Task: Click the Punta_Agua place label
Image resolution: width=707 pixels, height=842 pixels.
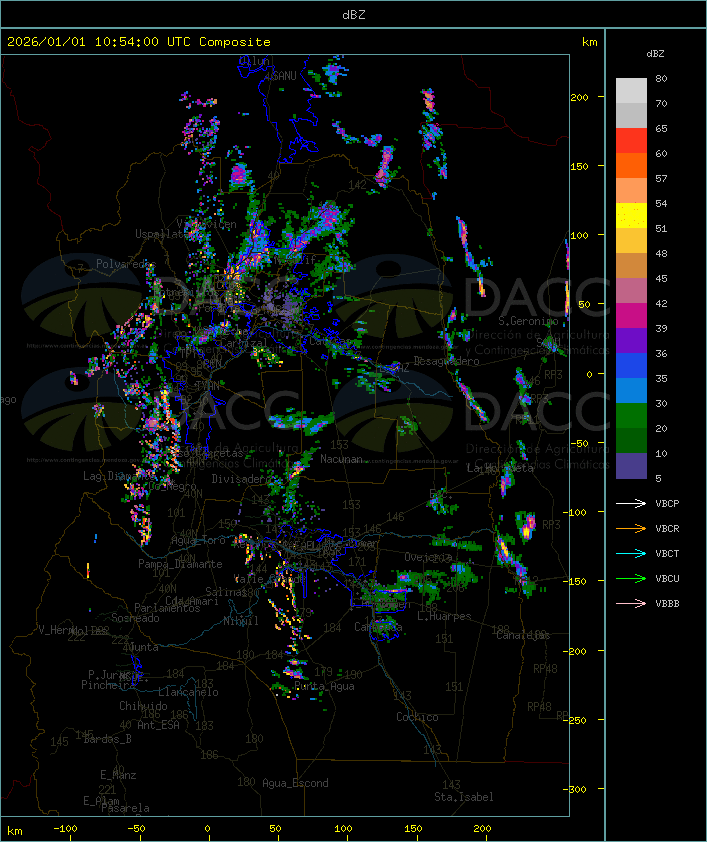Action: (x=324, y=686)
